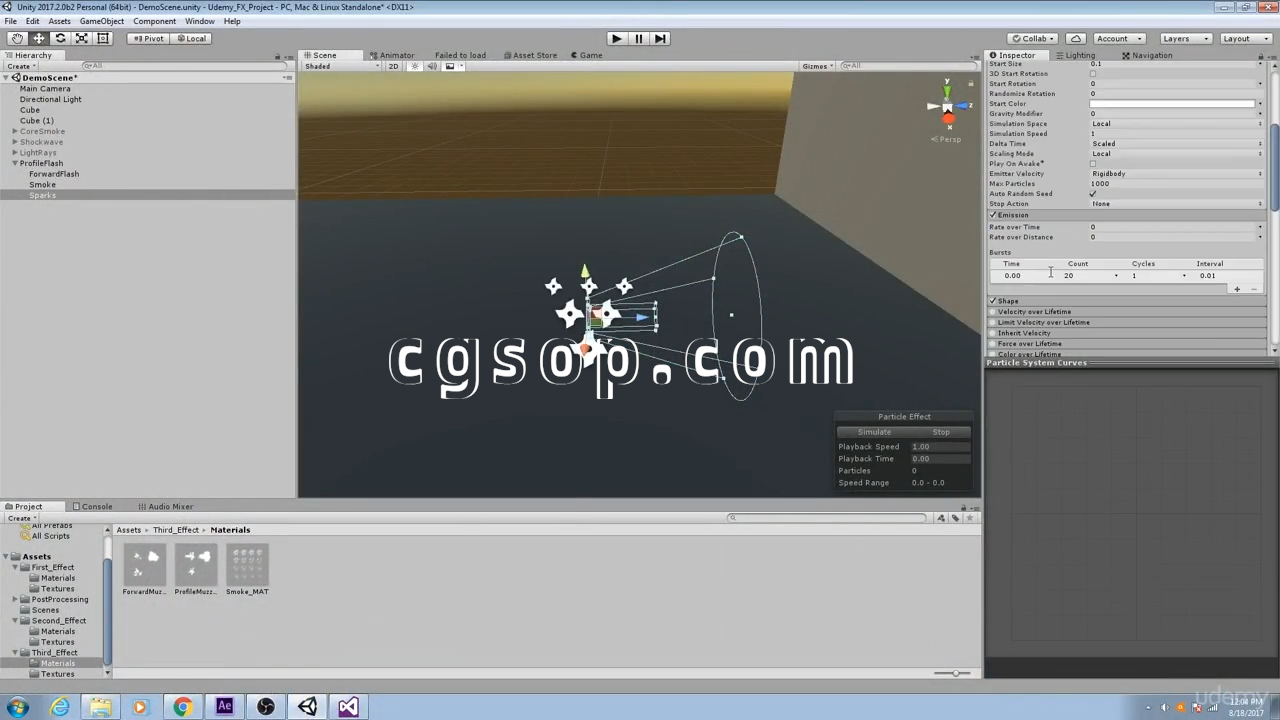The width and height of the screenshot is (1280, 720).
Task: Expand the CoreSmoke hierarchy item
Action: (x=15, y=131)
